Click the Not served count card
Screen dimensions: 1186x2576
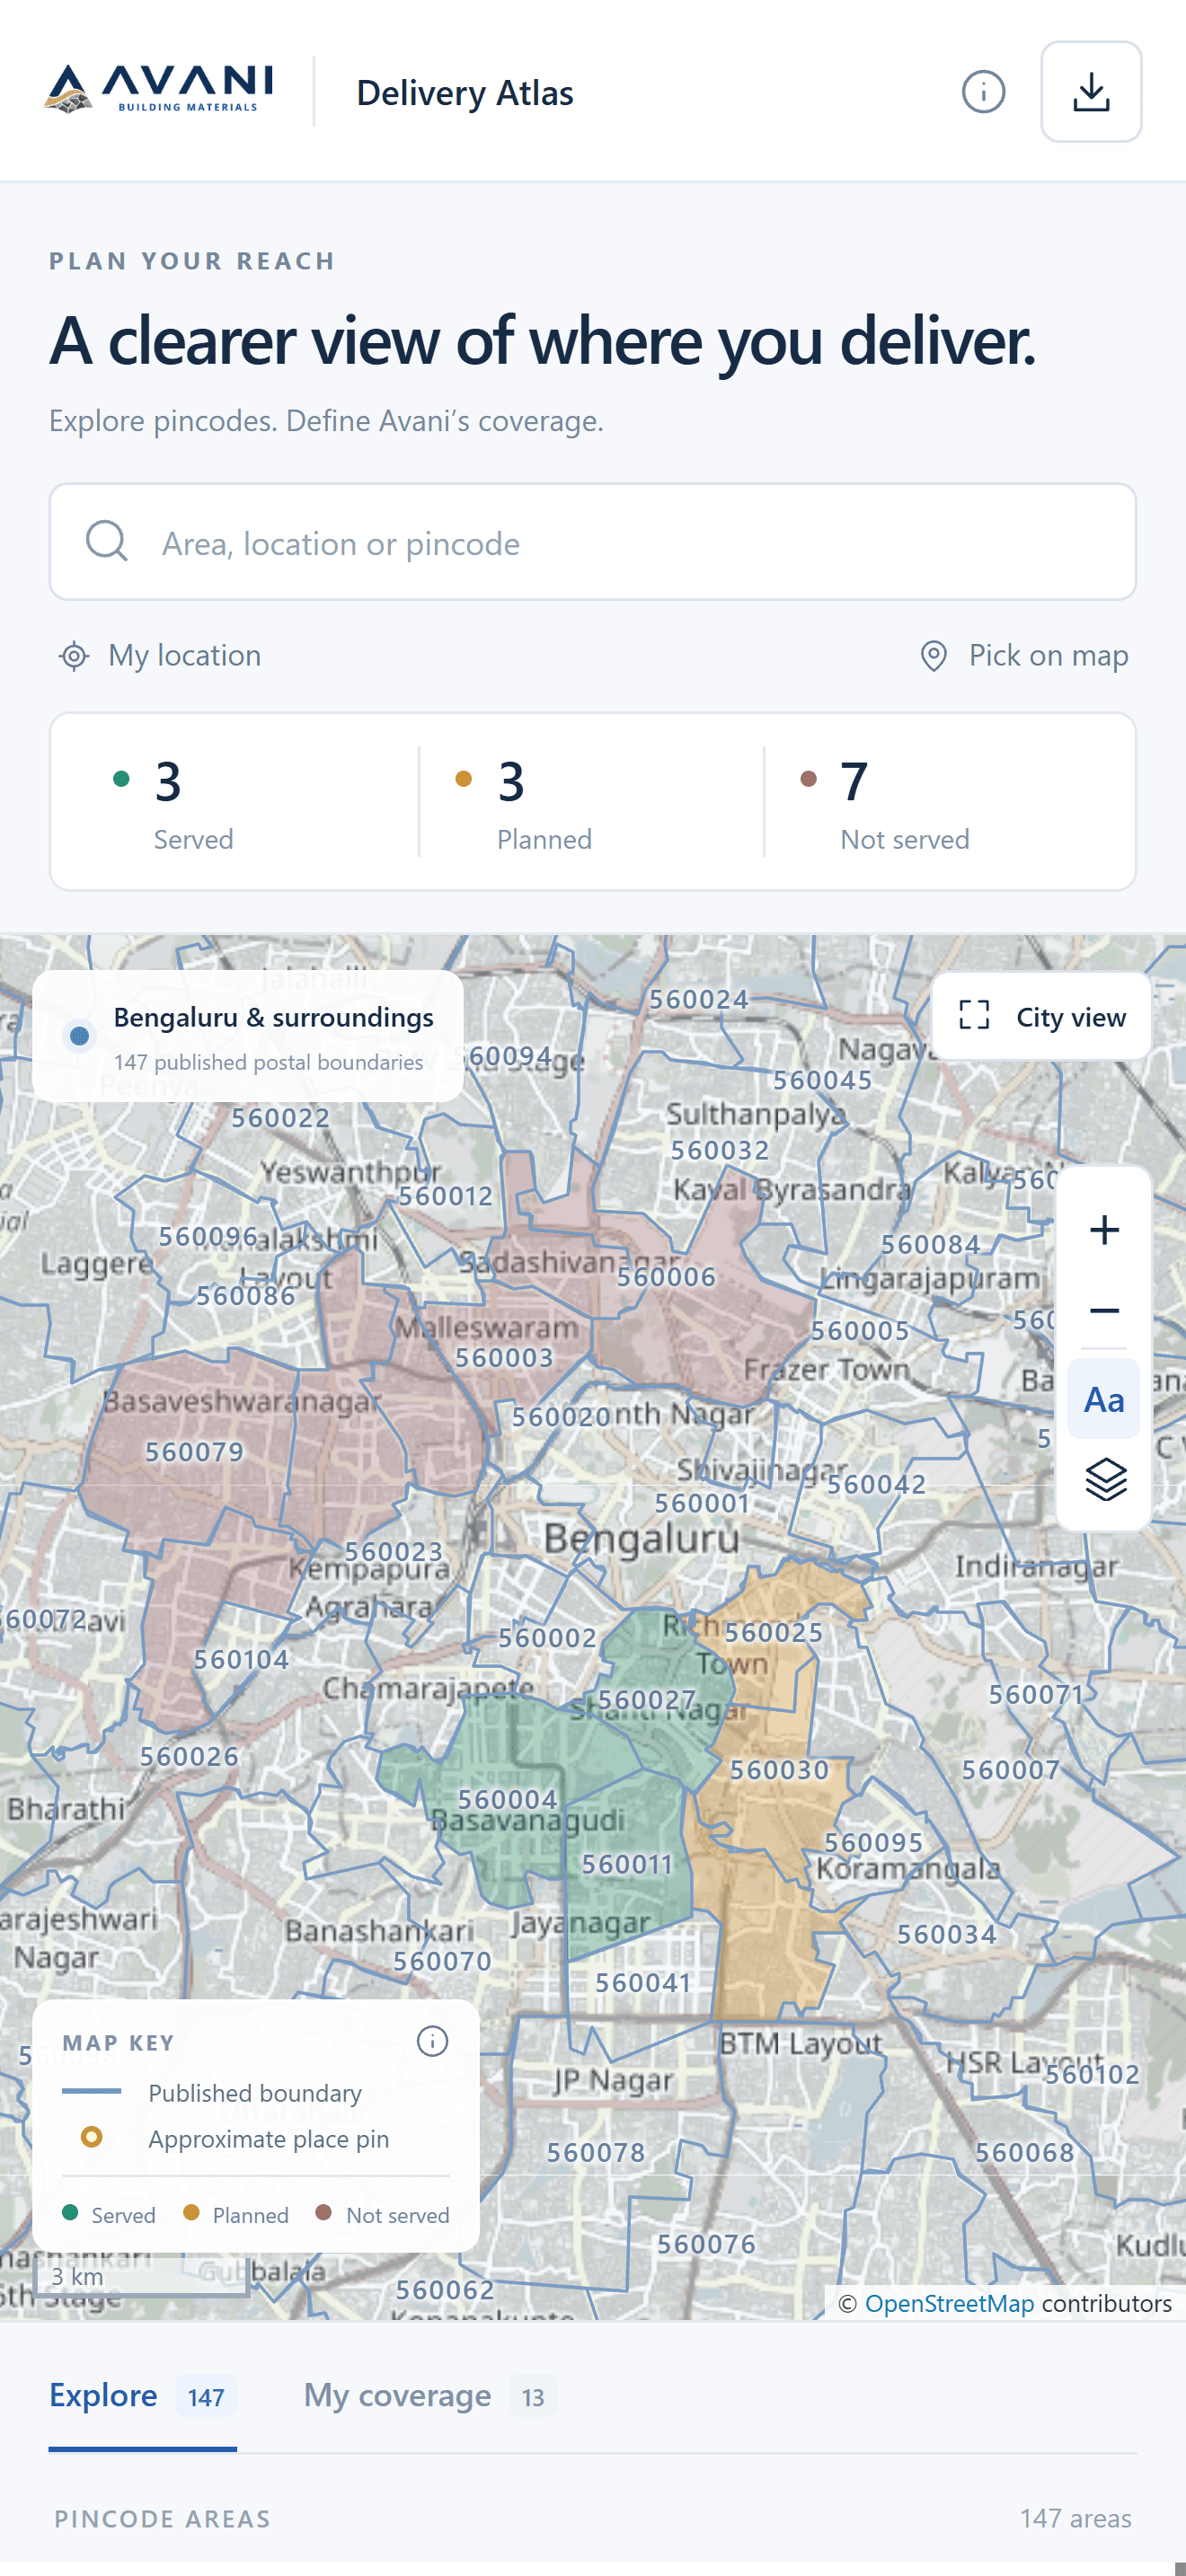tap(949, 802)
